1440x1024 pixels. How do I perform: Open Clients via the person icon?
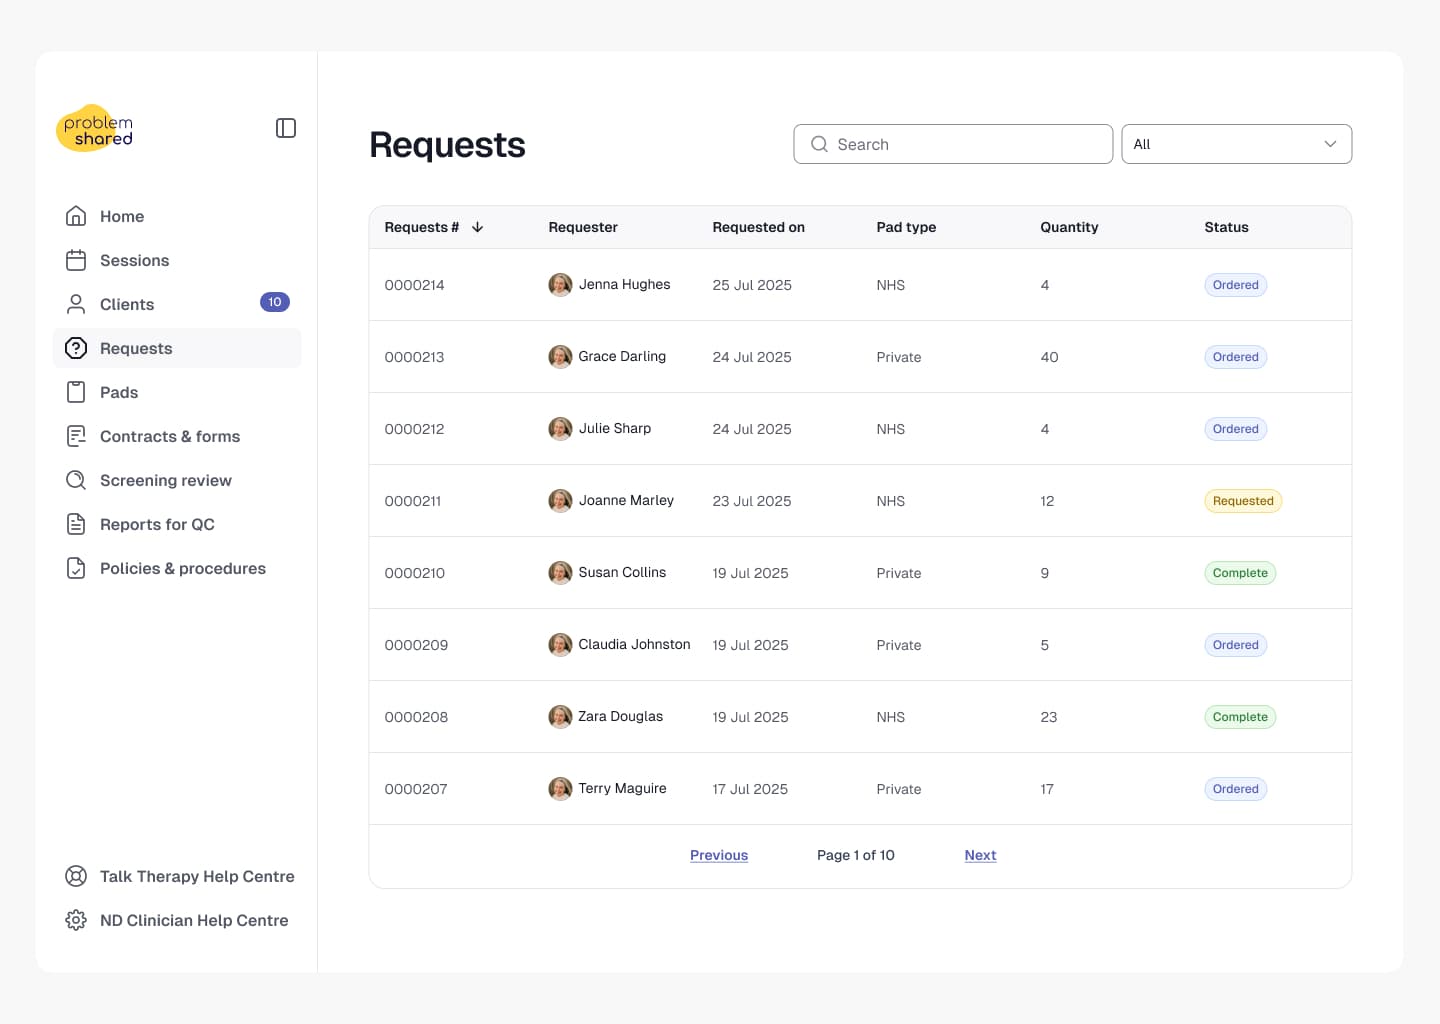point(76,304)
